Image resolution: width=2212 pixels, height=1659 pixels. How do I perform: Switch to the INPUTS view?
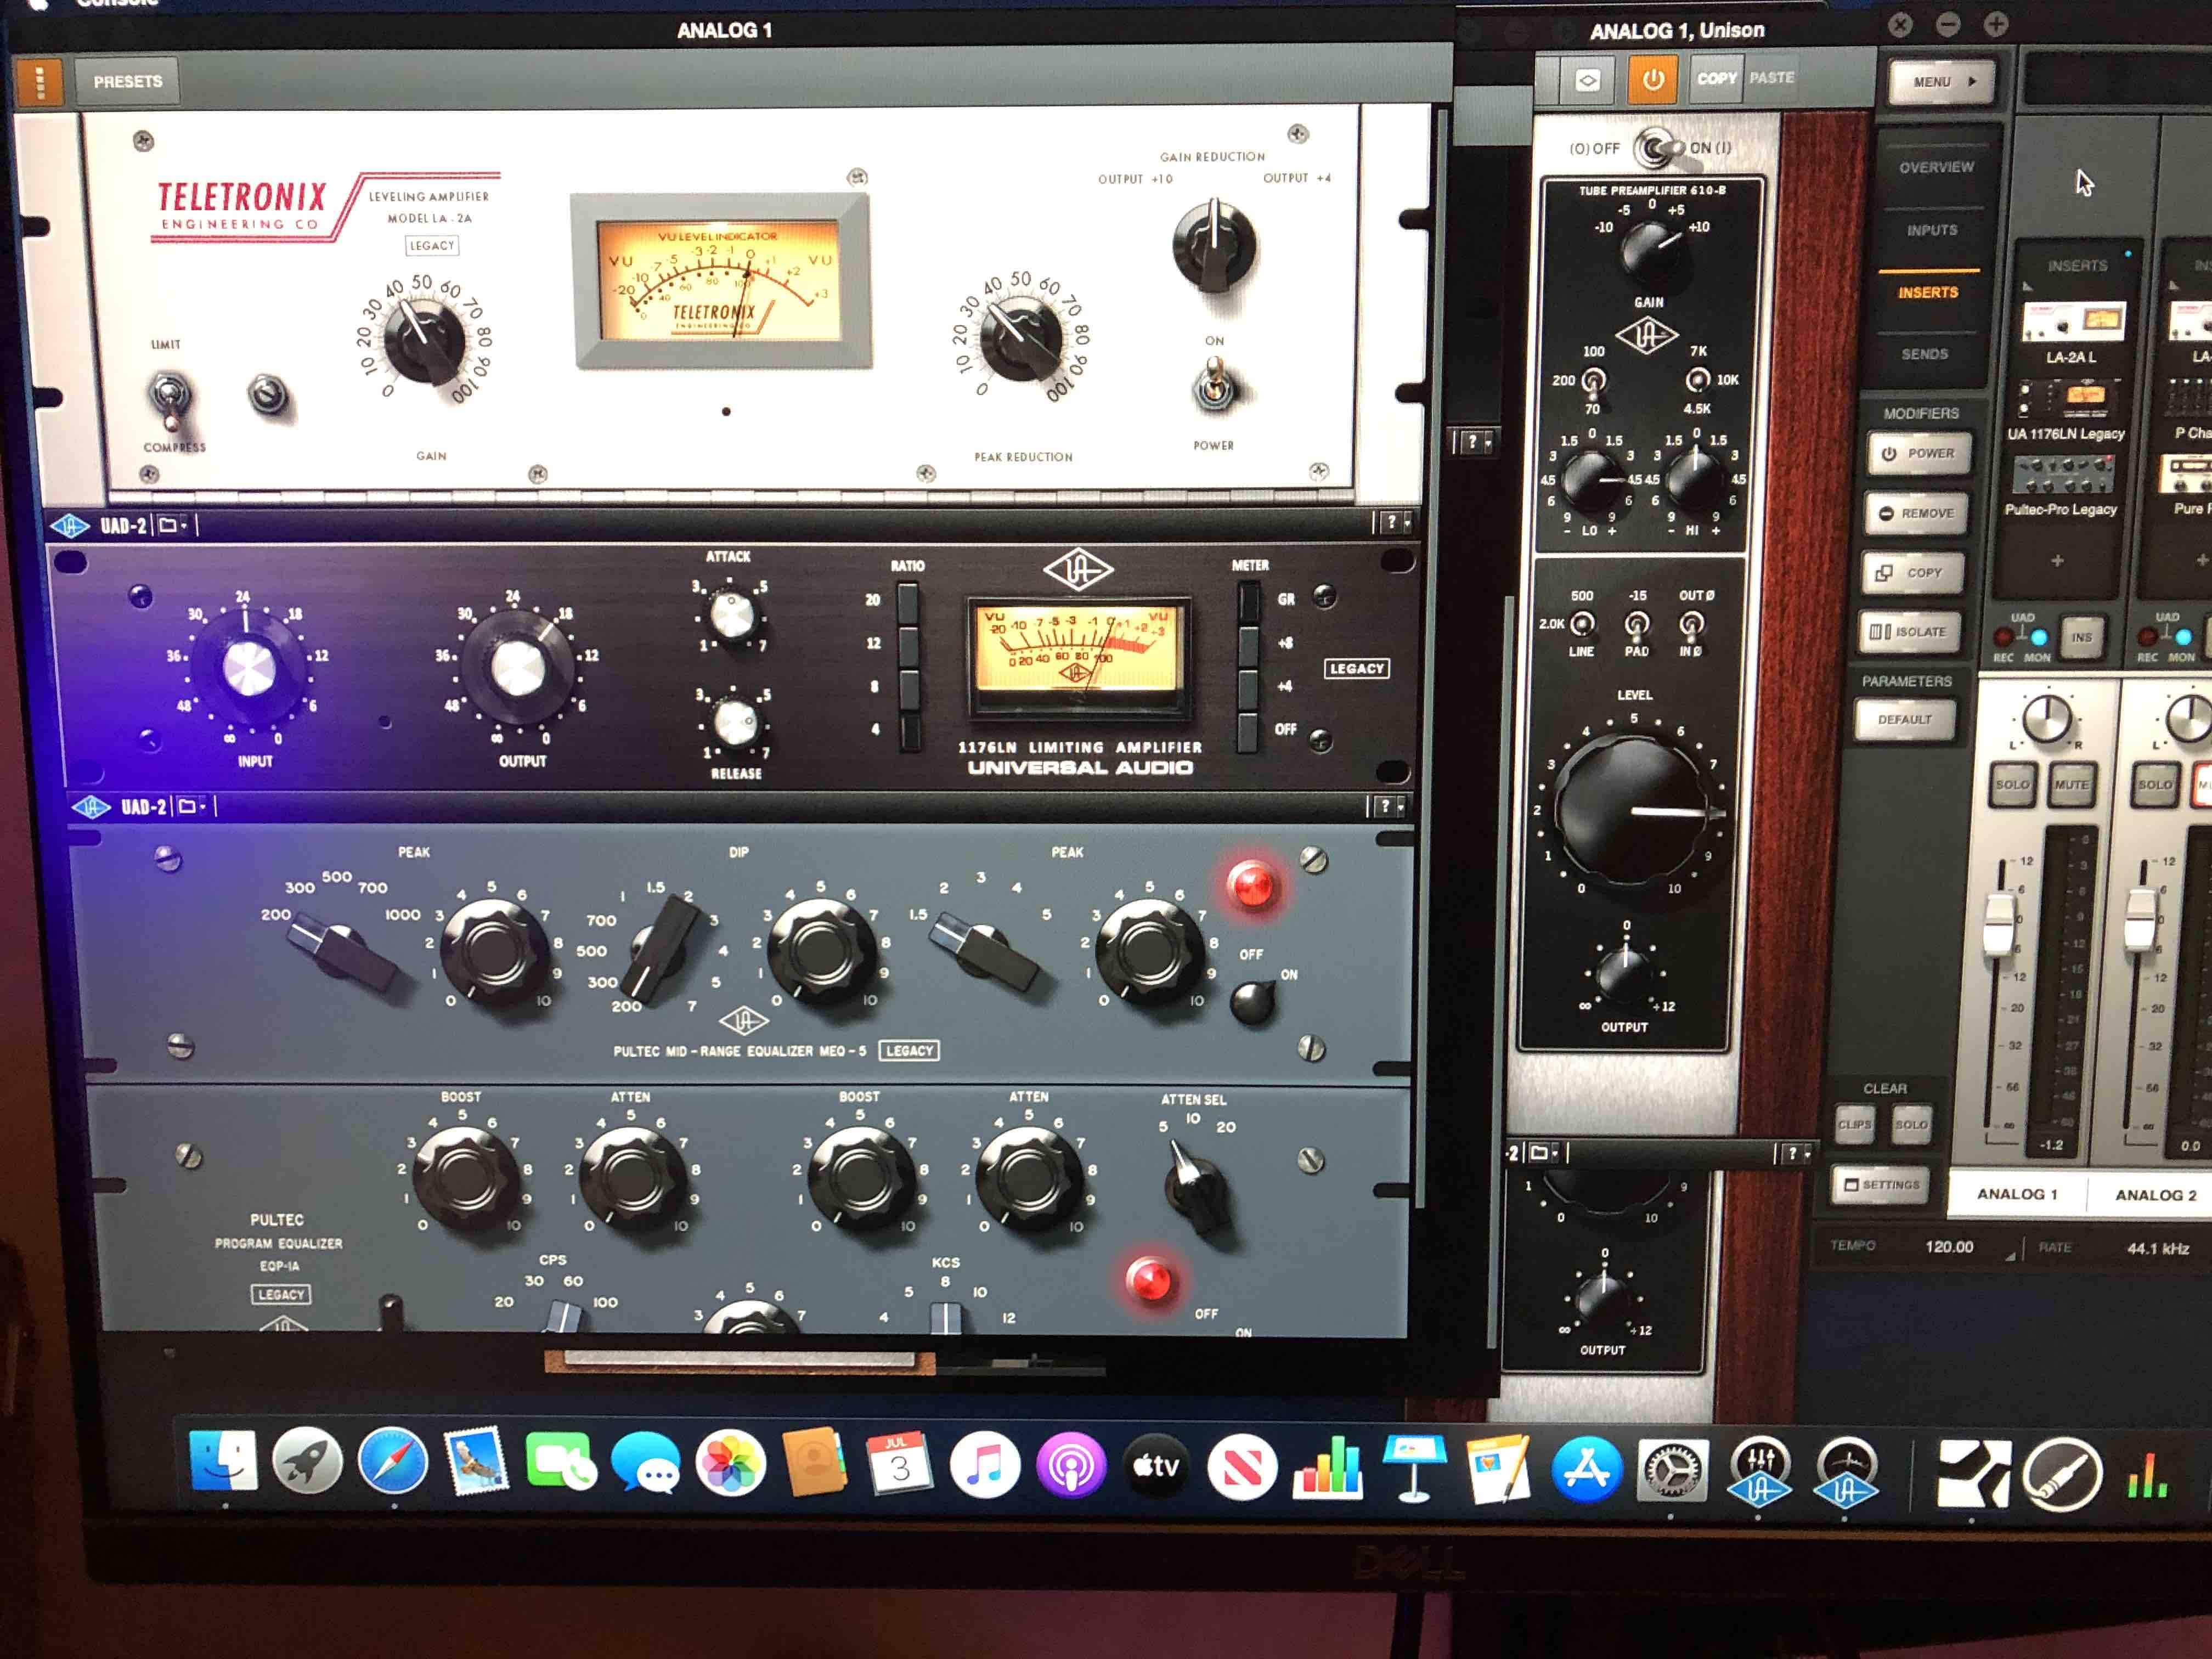pos(1932,230)
